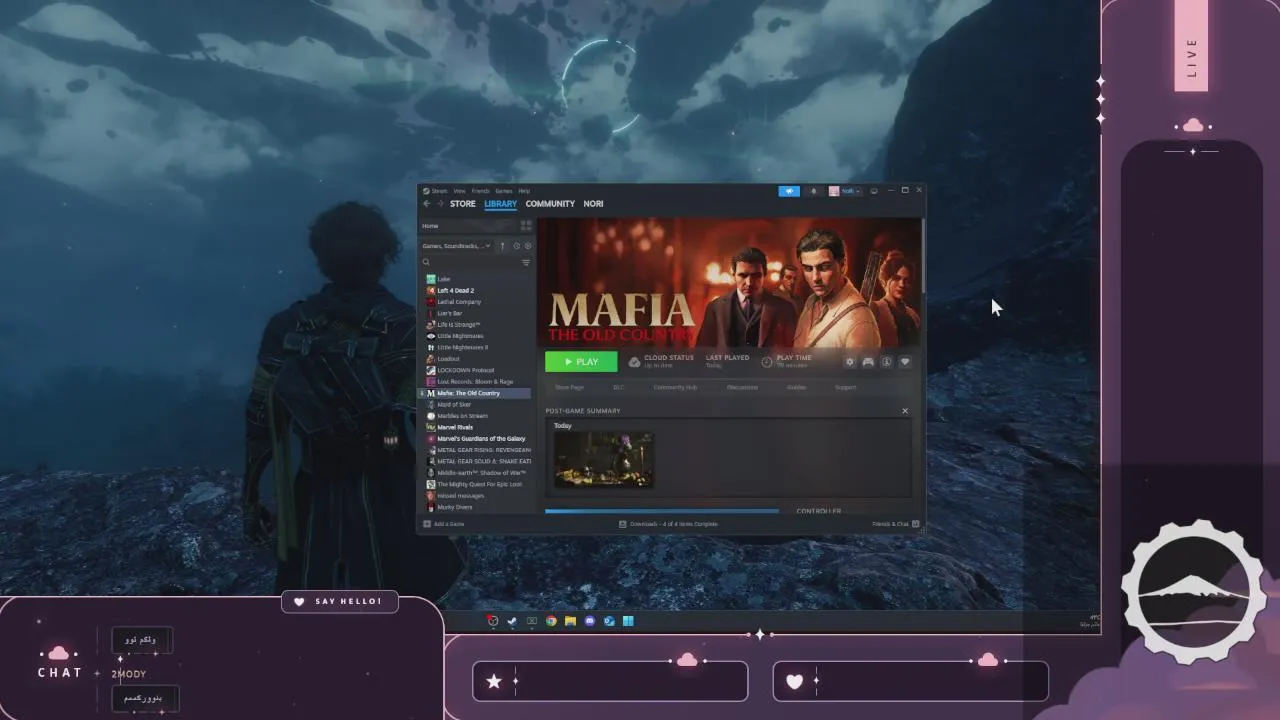Show game info icon for Mafia

(886, 362)
